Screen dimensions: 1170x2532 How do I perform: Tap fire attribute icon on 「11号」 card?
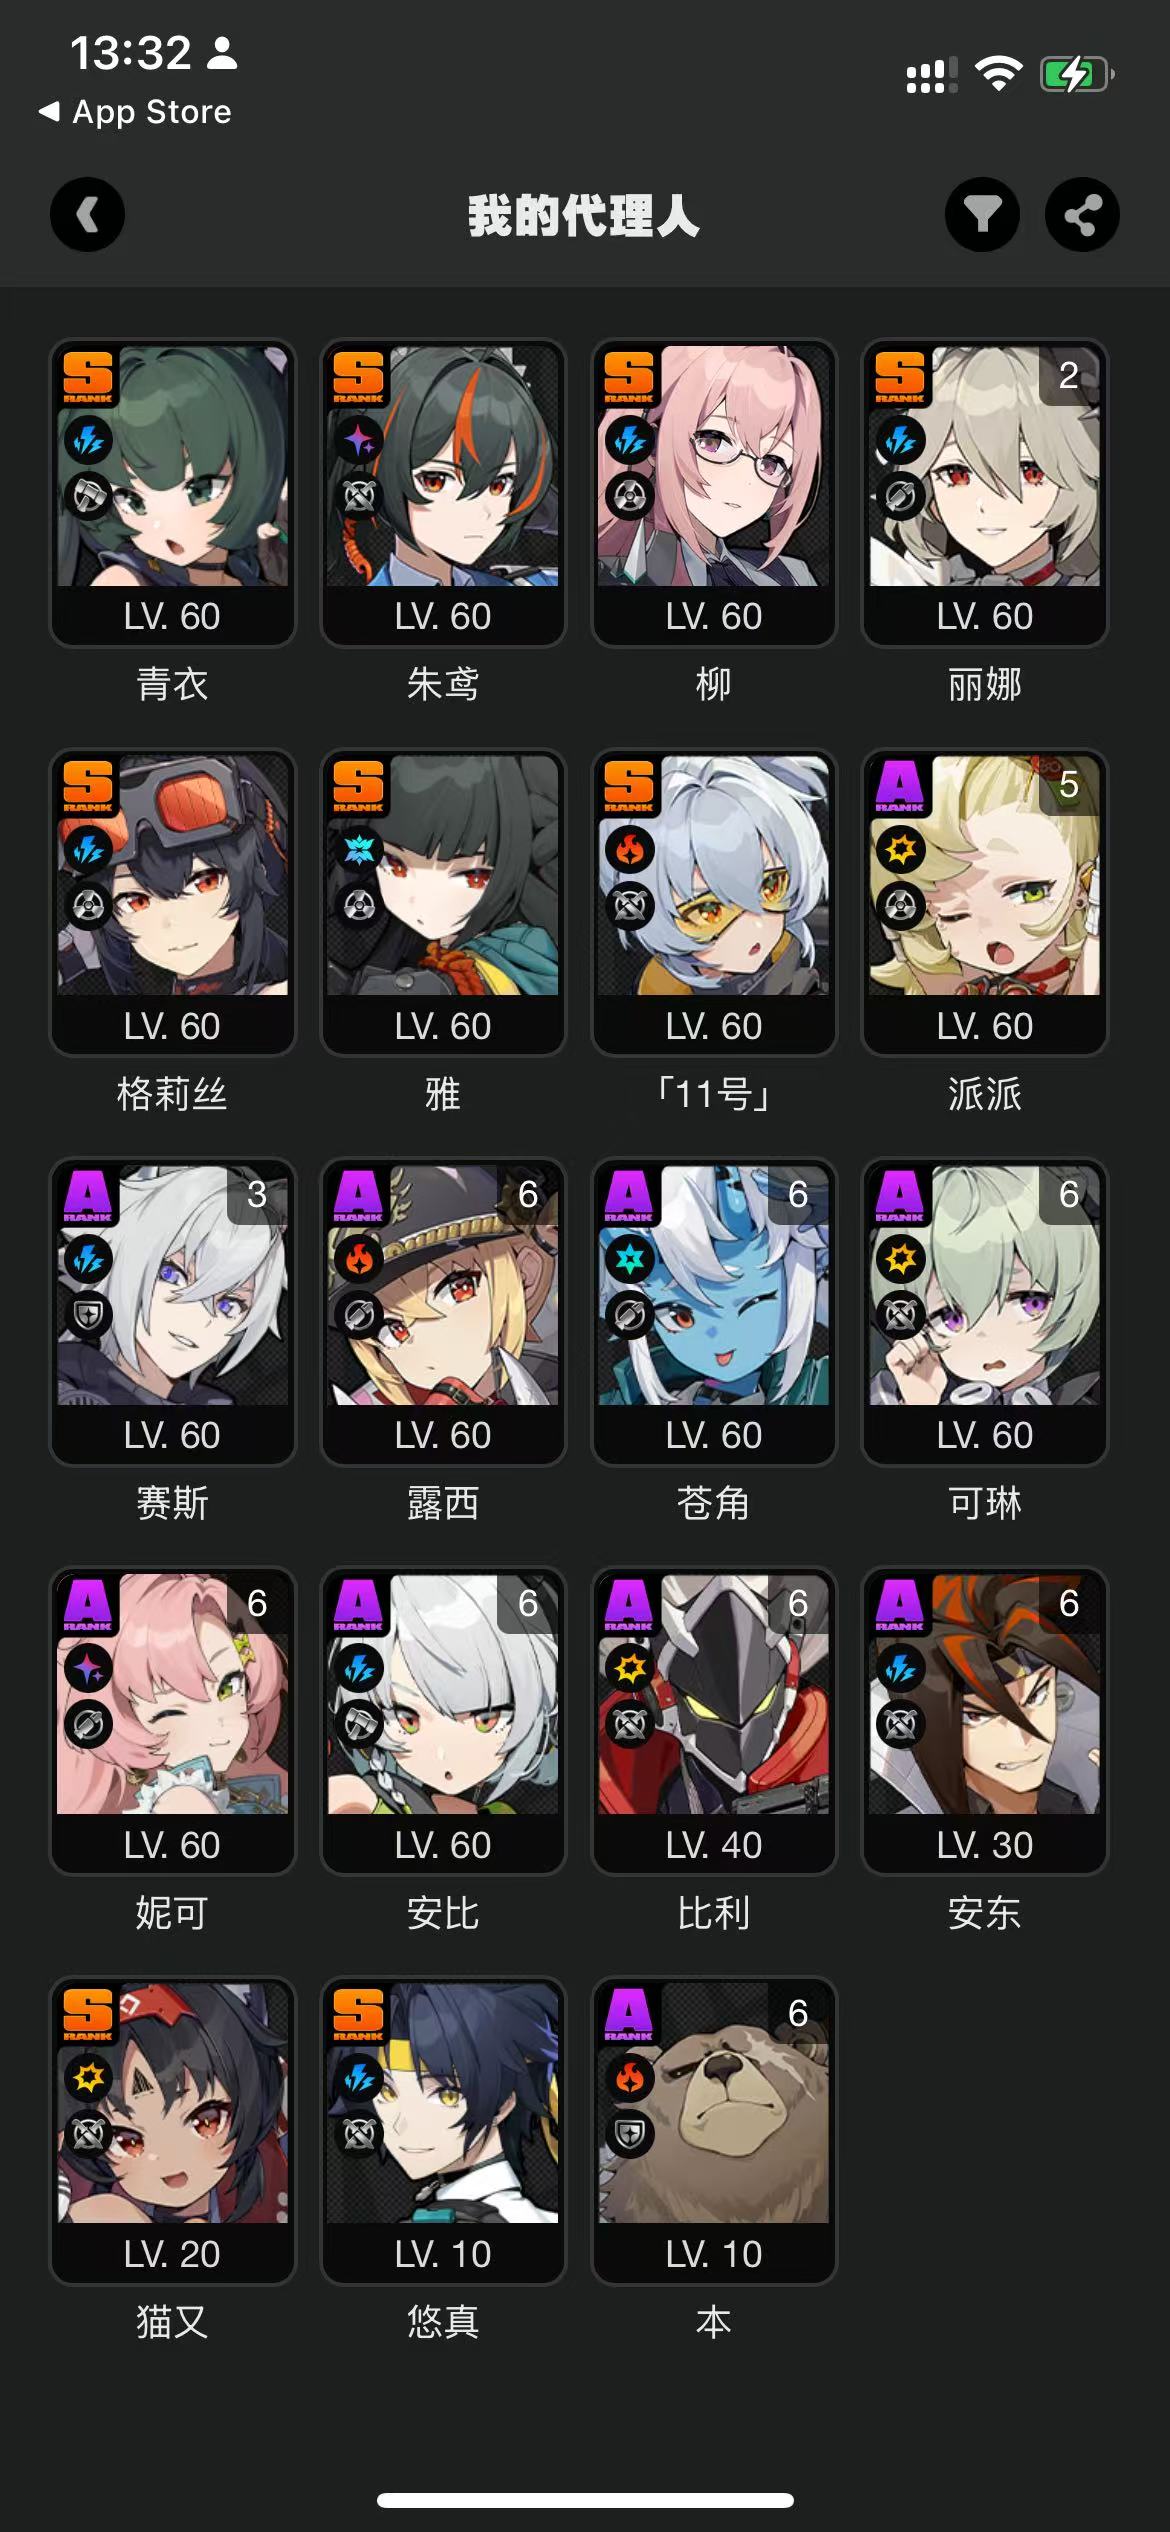point(630,849)
